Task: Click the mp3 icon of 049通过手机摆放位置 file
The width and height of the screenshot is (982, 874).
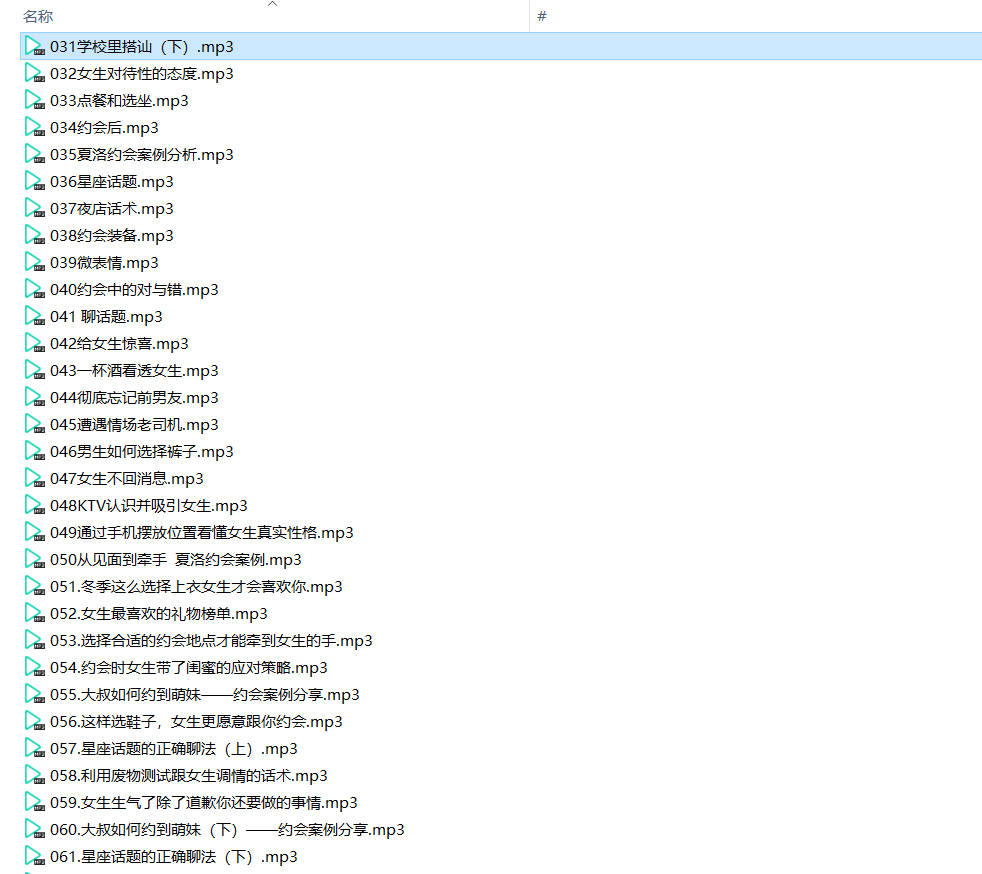Action: [x=34, y=531]
